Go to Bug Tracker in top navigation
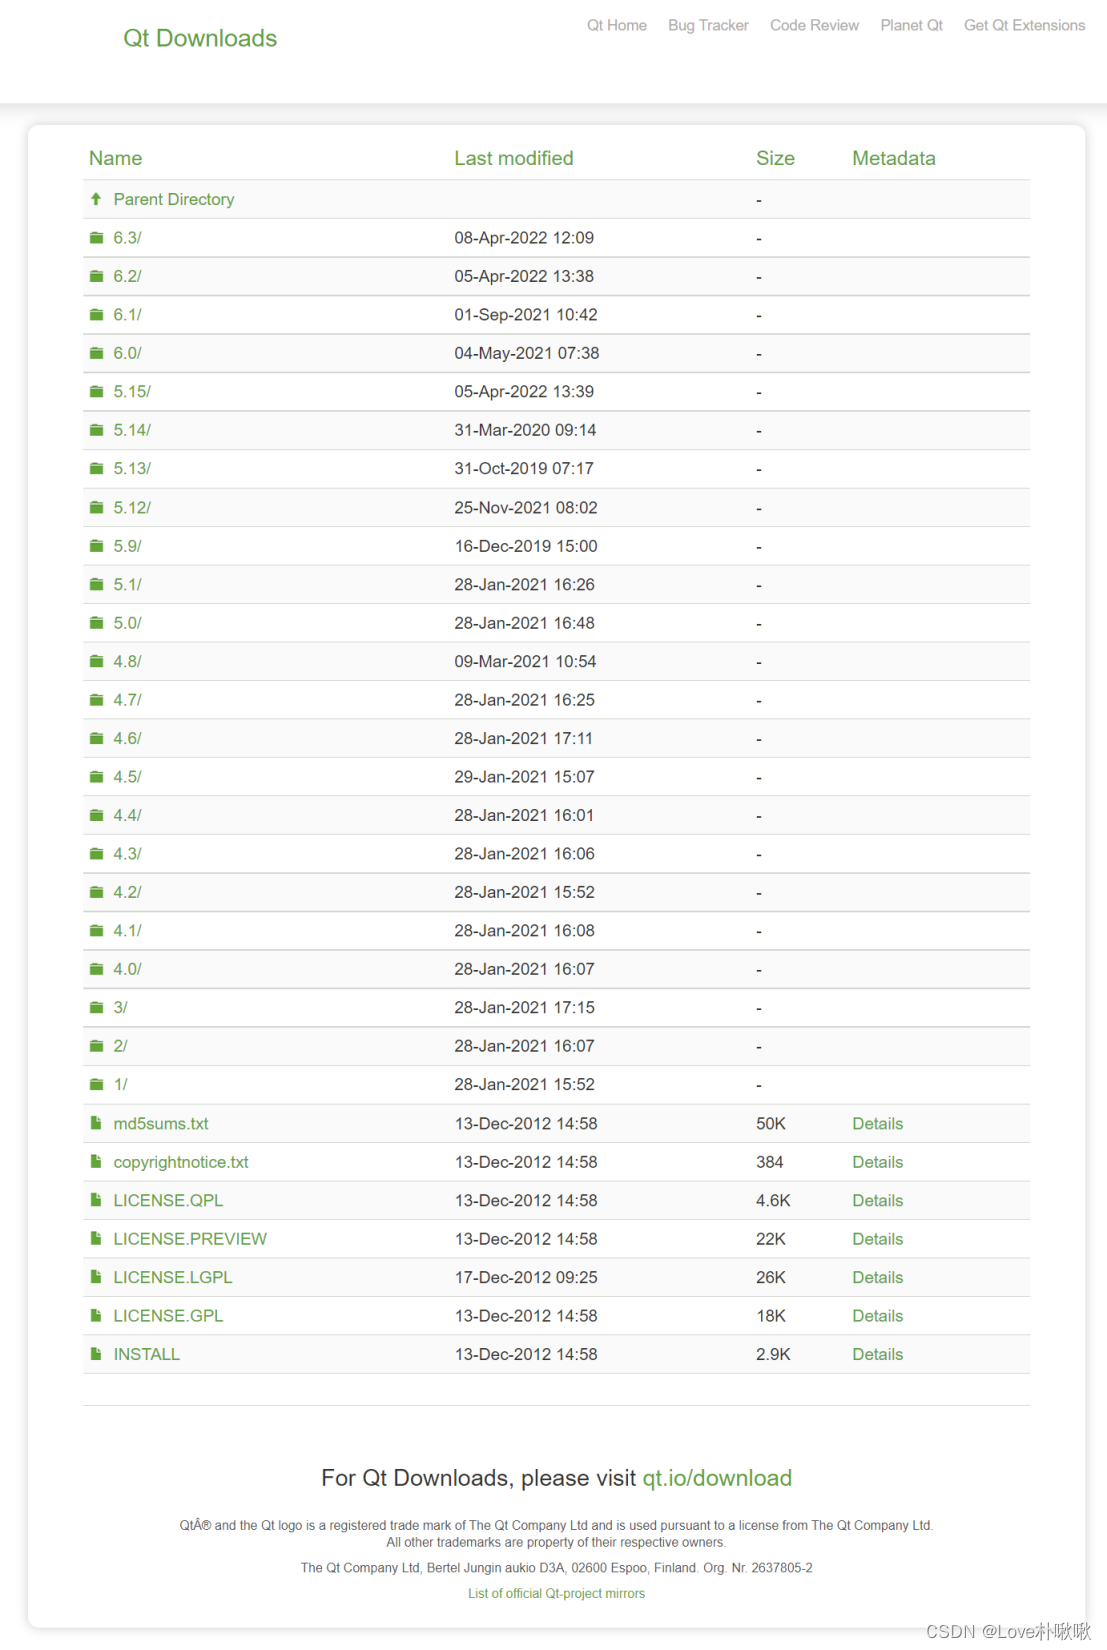Screen dimensions: 1107x1650 [x=708, y=25]
